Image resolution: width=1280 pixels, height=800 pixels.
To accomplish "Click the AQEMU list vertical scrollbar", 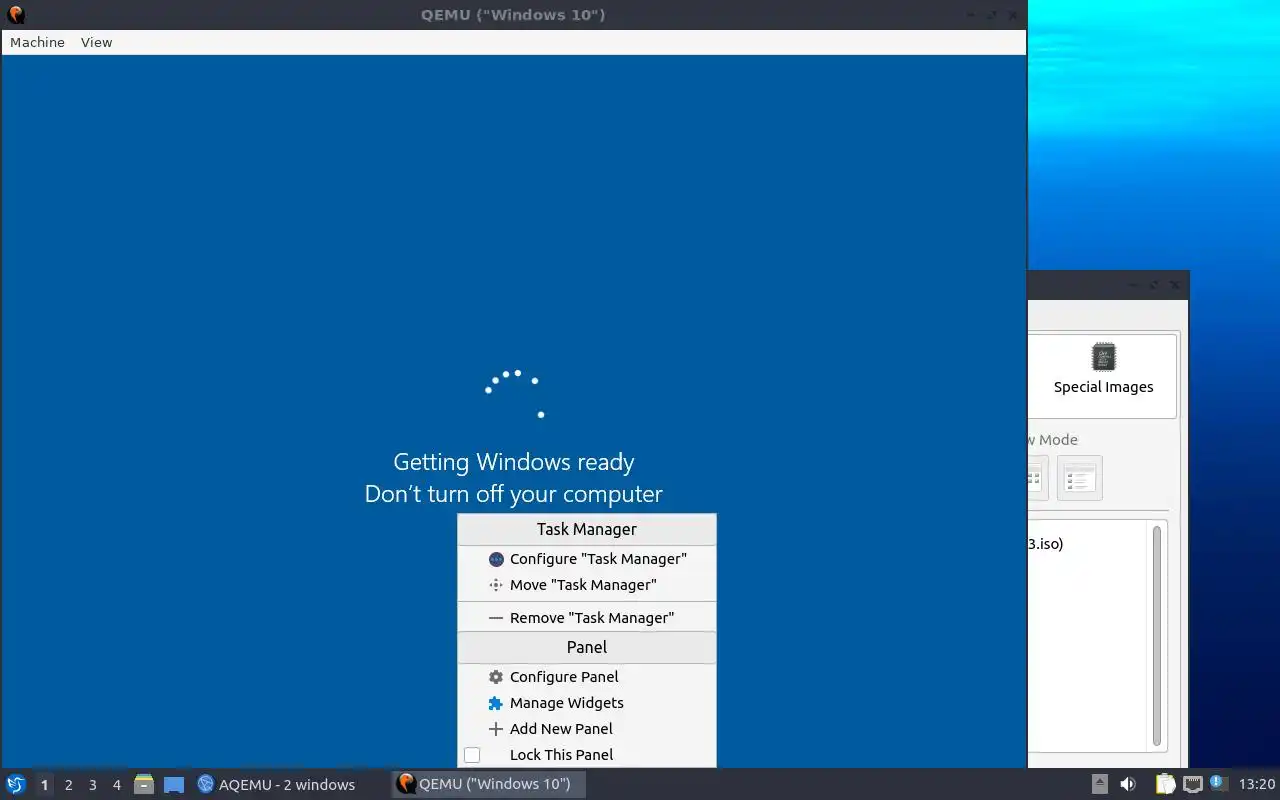I will (1157, 635).
